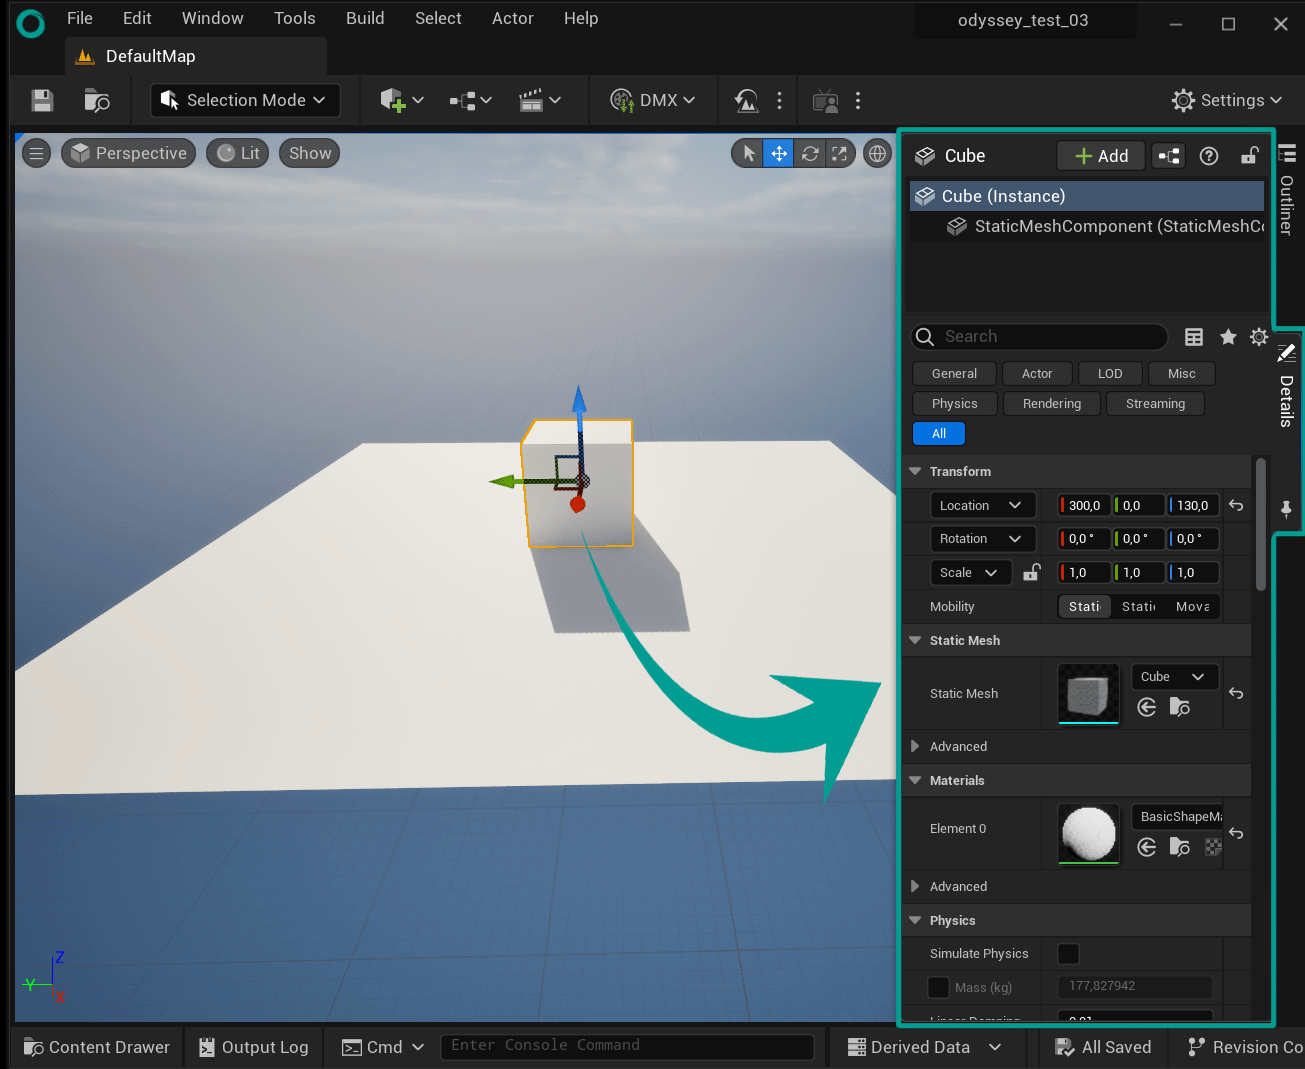Open the Settings dropdown
This screenshot has width=1305, height=1069.
click(1227, 100)
